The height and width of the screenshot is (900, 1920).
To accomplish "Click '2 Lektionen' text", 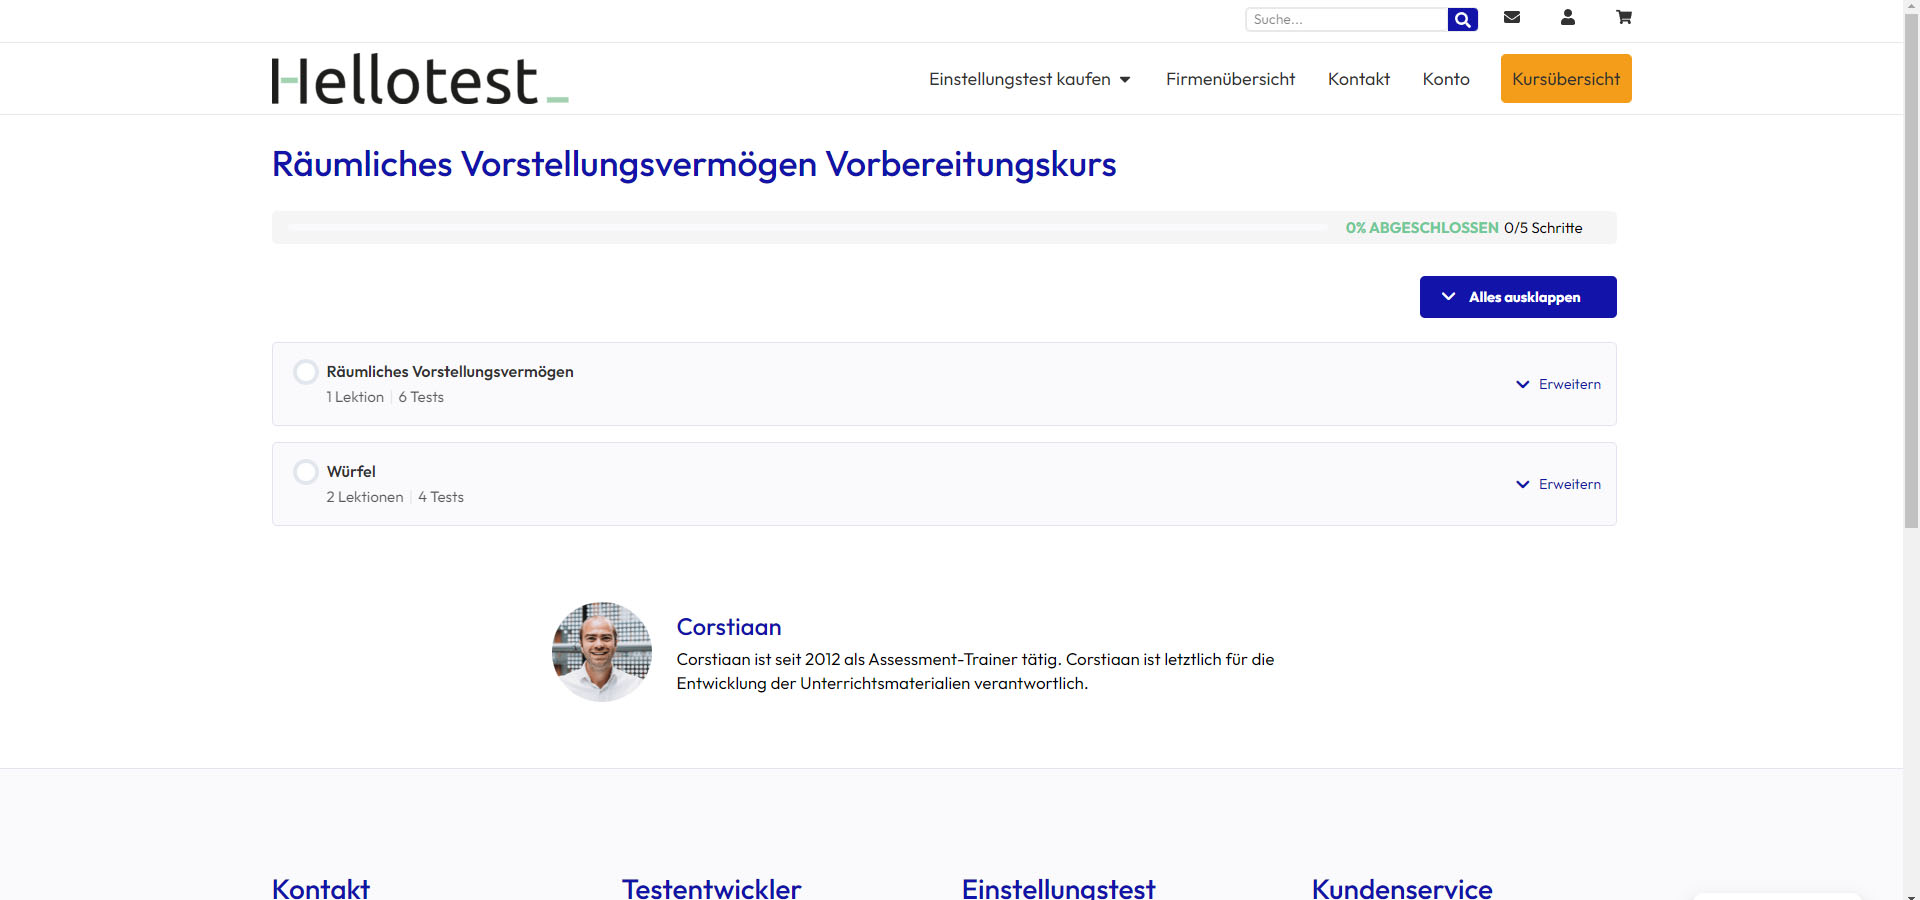I will [365, 497].
